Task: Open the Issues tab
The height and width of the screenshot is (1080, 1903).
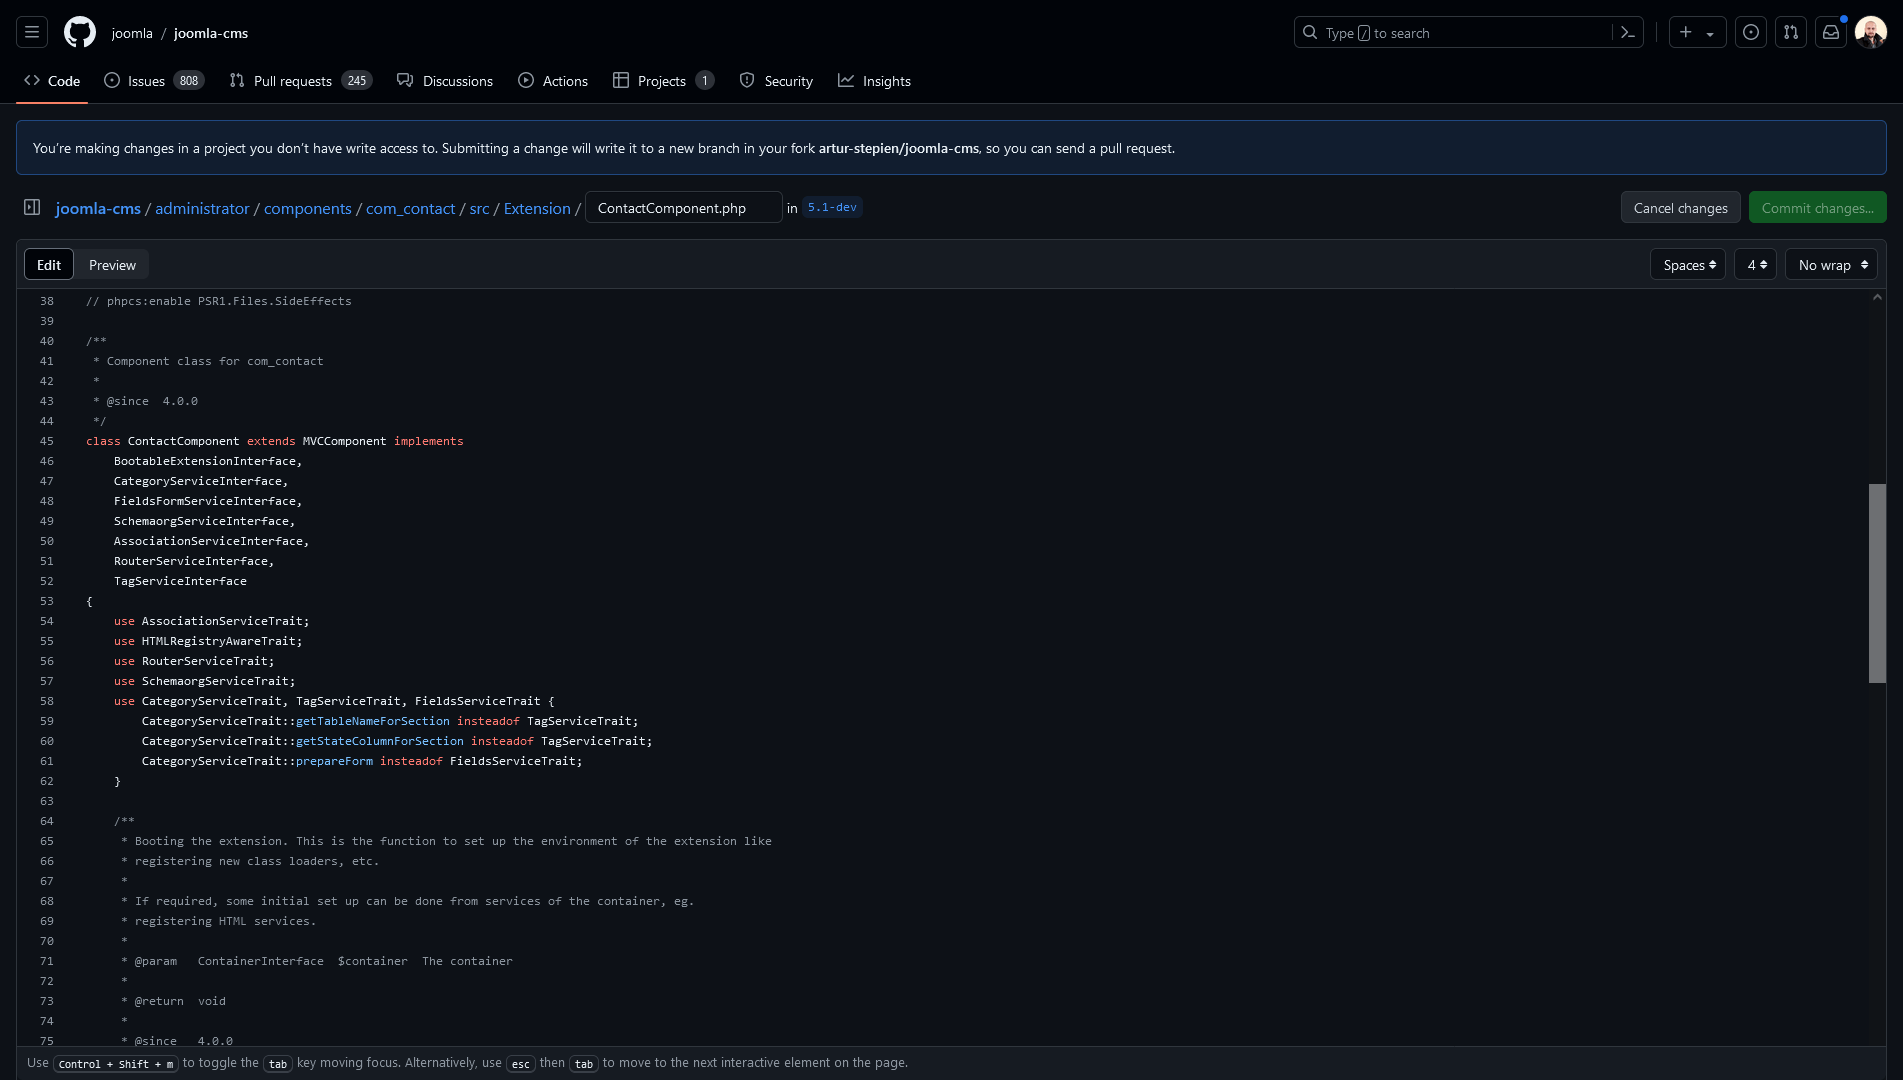Action: coord(154,81)
